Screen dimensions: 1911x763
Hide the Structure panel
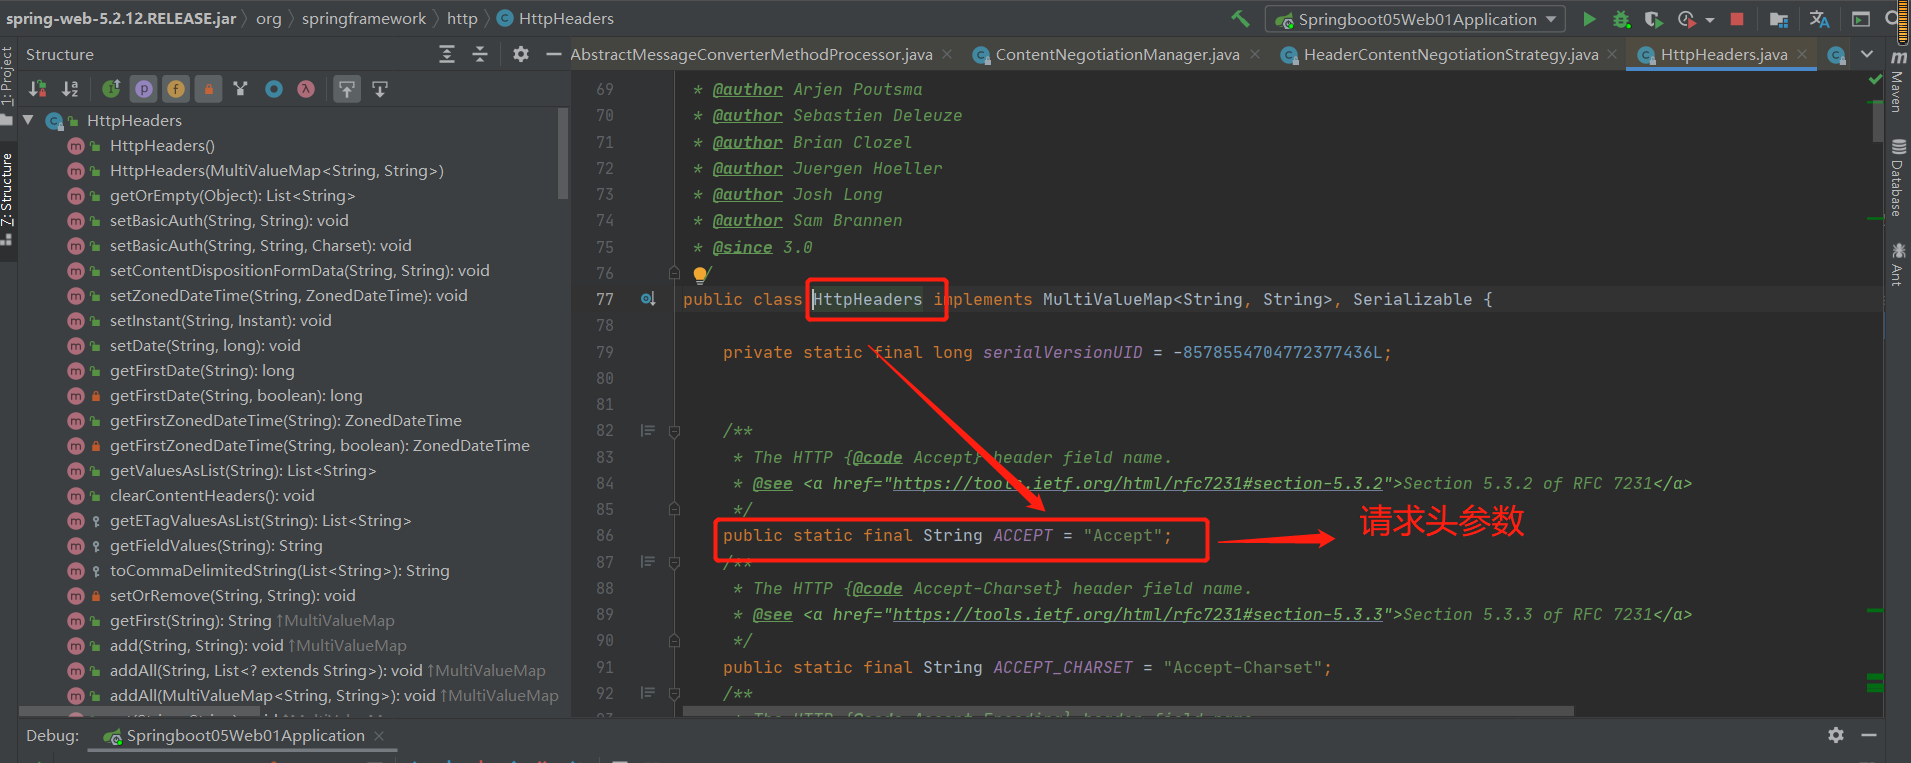tap(553, 54)
